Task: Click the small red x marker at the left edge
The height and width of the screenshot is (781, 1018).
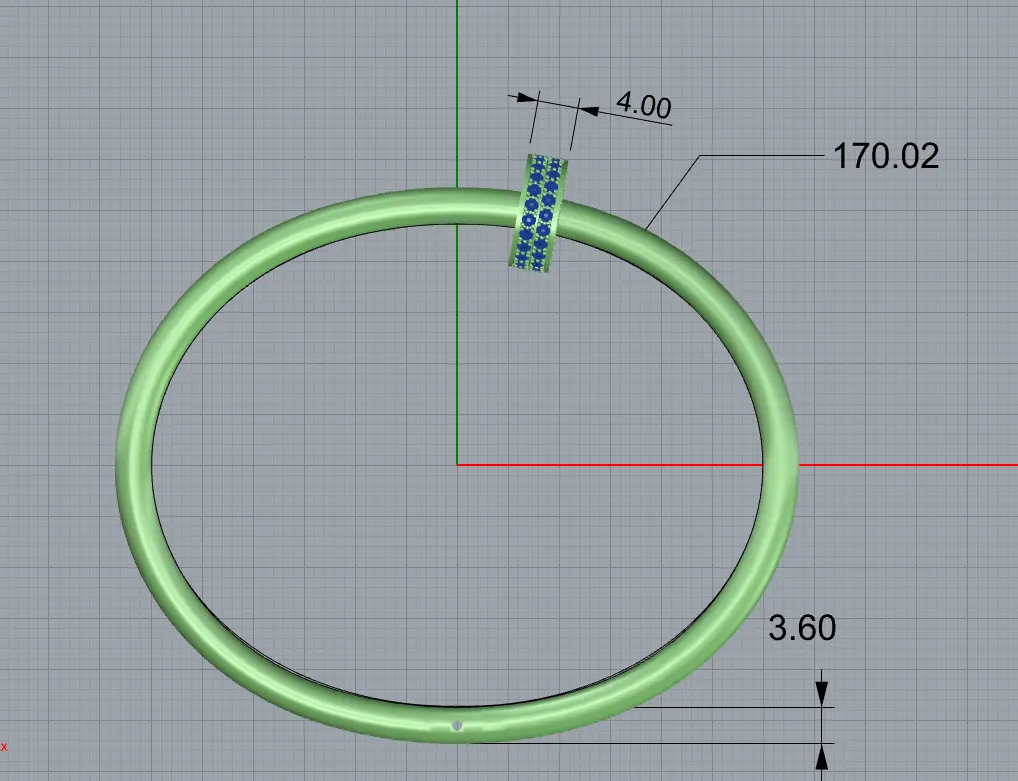Action: click(x=4, y=746)
